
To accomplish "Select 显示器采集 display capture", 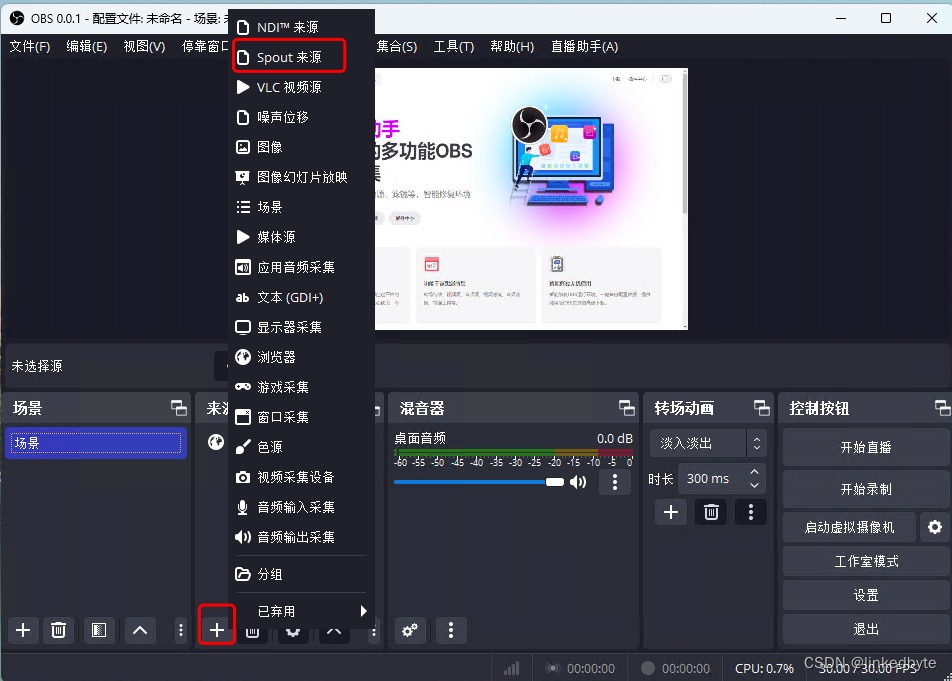I will click(301, 327).
